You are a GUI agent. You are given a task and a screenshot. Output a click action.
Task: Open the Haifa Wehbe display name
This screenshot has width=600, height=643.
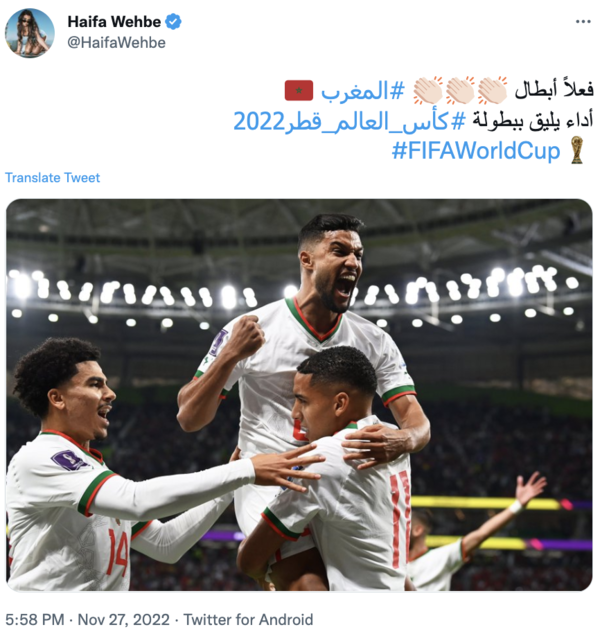(114, 22)
